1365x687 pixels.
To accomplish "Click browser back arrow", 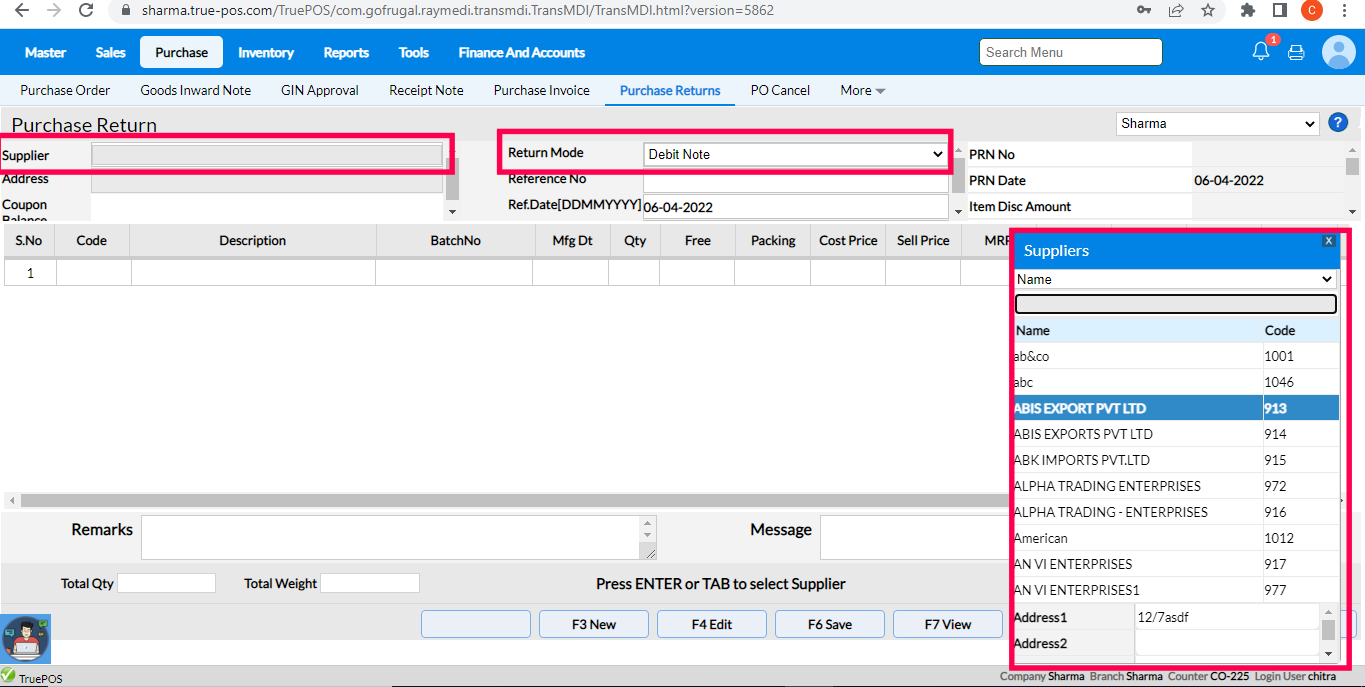I will pyautogui.click(x=22, y=10).
